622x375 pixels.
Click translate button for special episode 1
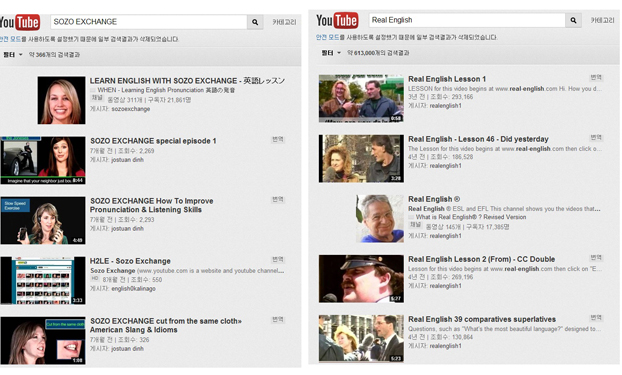tap(278, 139)
